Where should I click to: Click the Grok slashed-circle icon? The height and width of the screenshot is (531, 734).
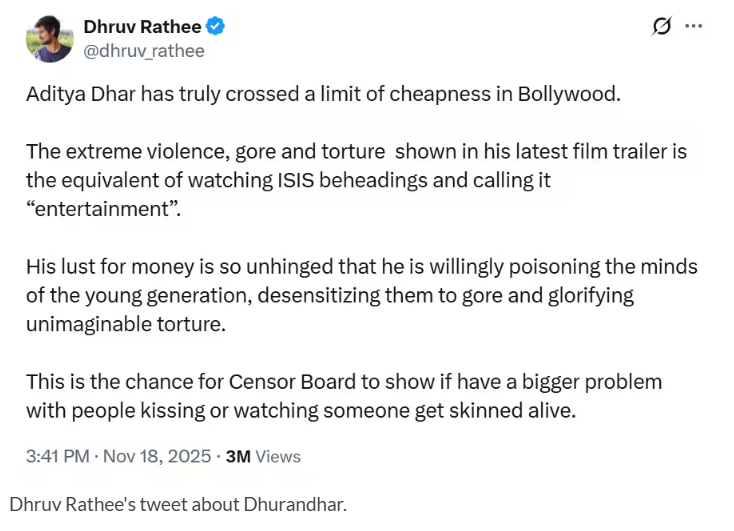(661, 27)
